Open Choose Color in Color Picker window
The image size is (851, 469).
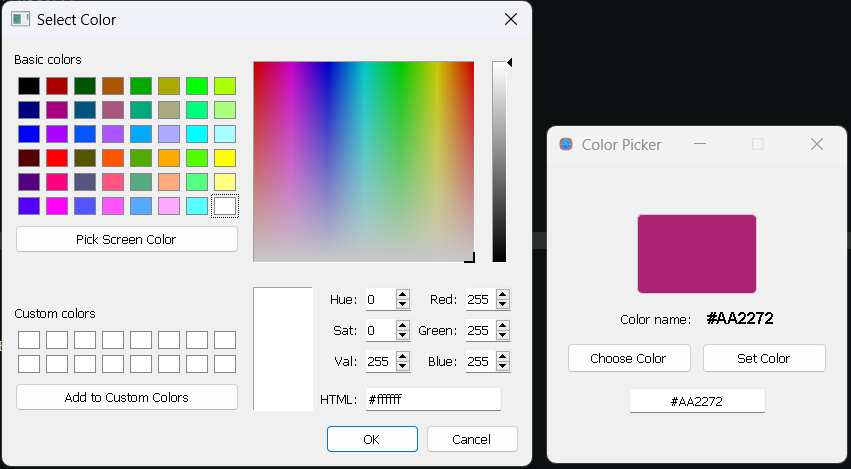point(629,358)
